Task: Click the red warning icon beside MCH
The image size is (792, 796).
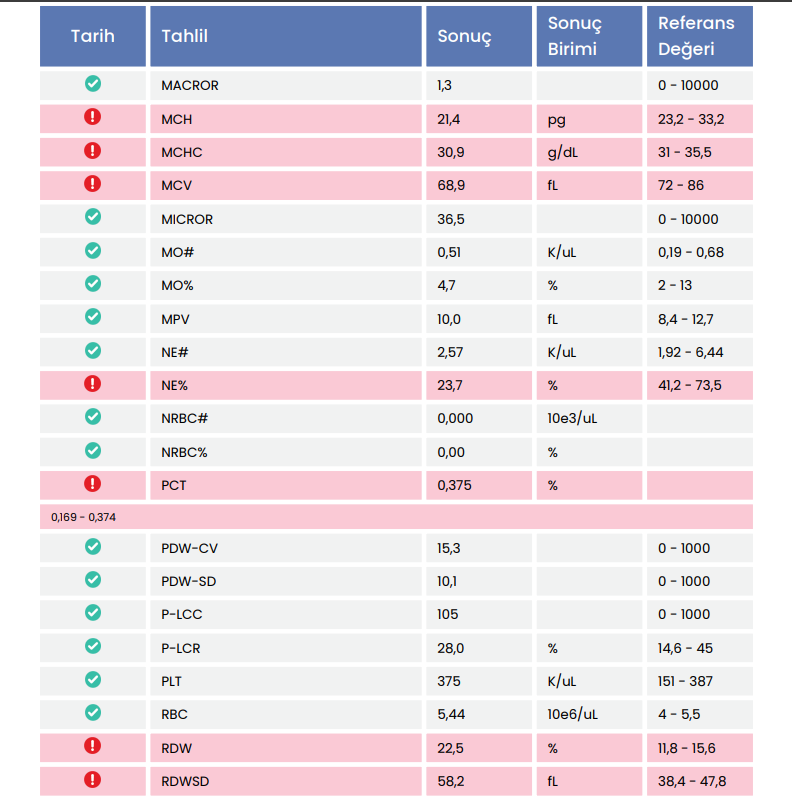Action: (x=93, y=118)
